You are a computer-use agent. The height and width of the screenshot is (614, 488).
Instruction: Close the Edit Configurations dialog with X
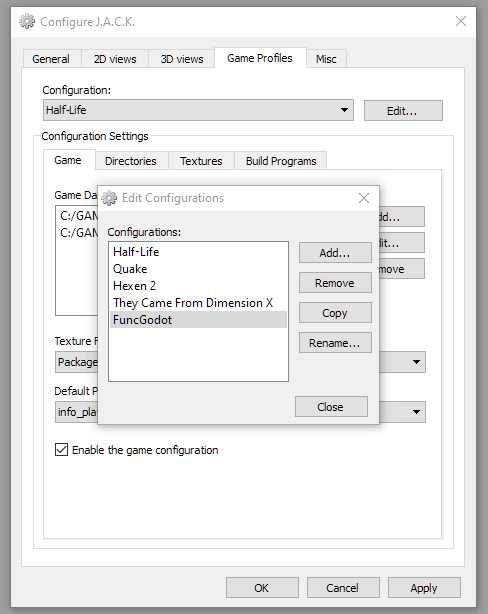click(x=364, y=198)
